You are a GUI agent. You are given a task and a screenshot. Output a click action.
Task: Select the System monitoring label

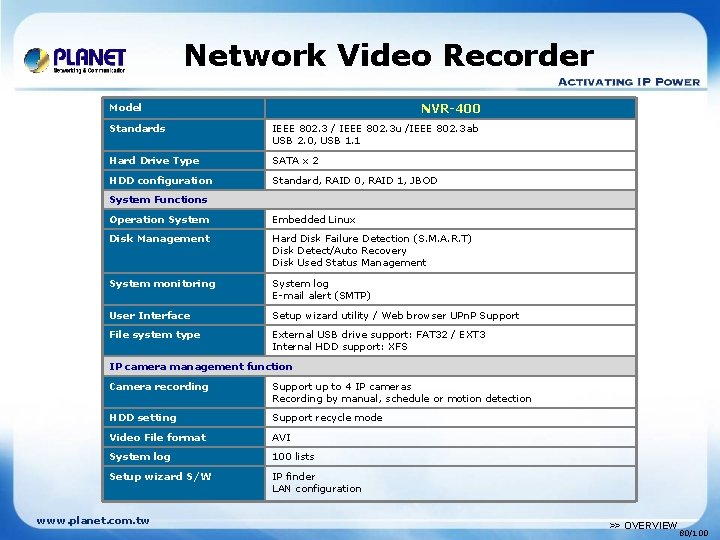tap(162, 284)
